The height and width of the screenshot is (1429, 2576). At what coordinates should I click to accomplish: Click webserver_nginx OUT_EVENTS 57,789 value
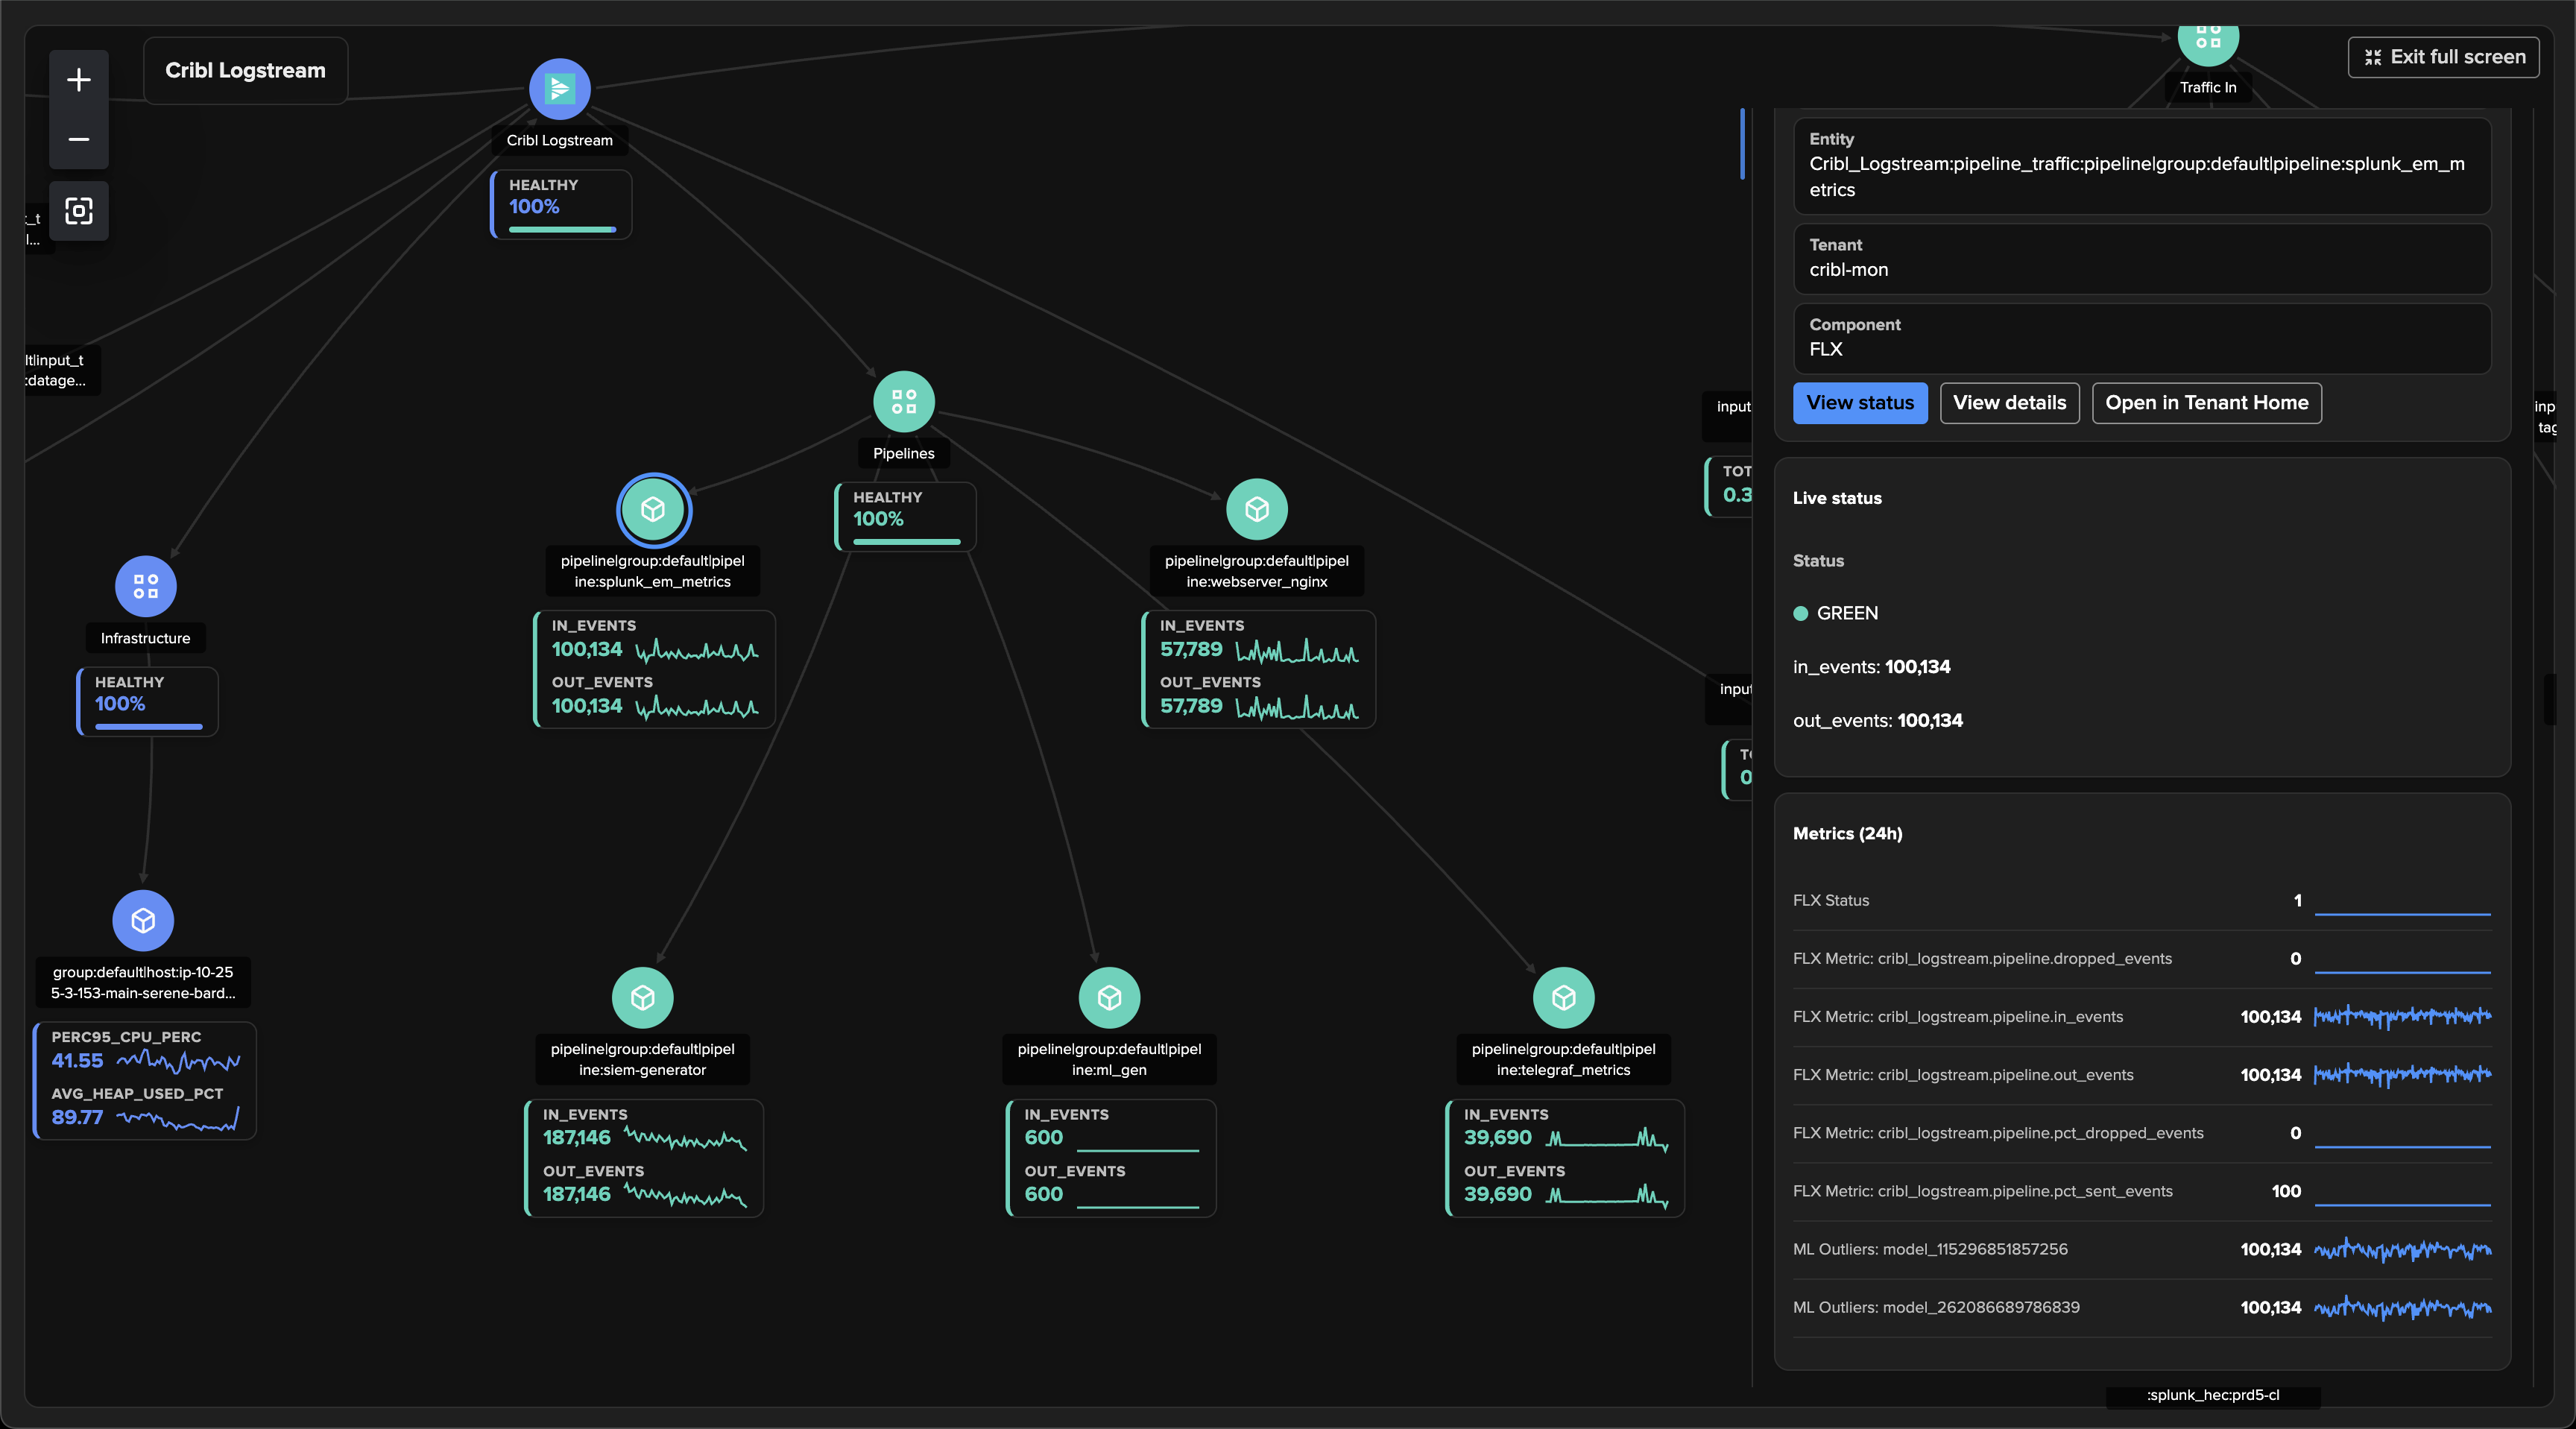click(1191, 706)
